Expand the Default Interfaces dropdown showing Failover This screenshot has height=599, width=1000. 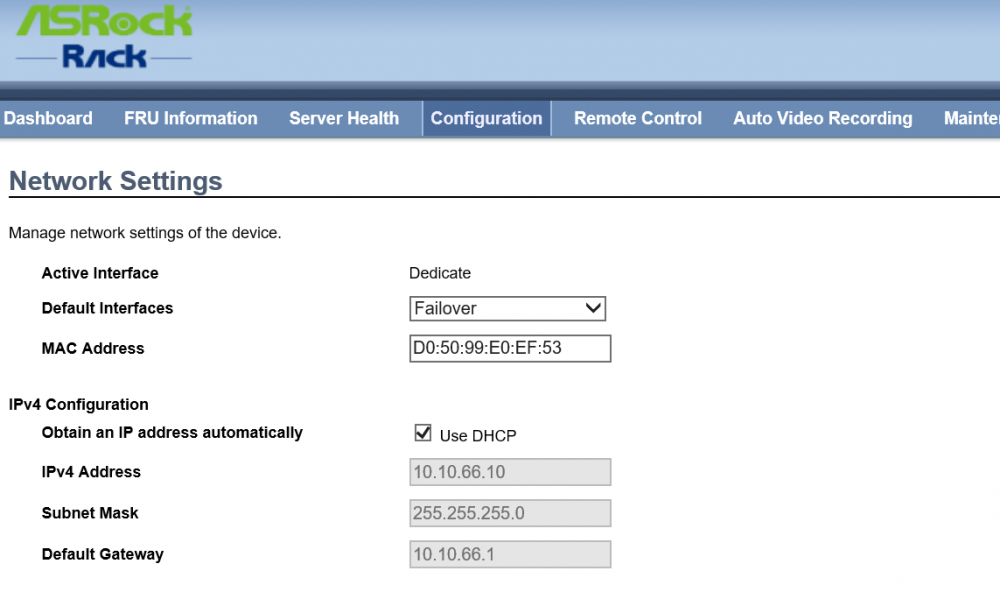tap(508, 309)
